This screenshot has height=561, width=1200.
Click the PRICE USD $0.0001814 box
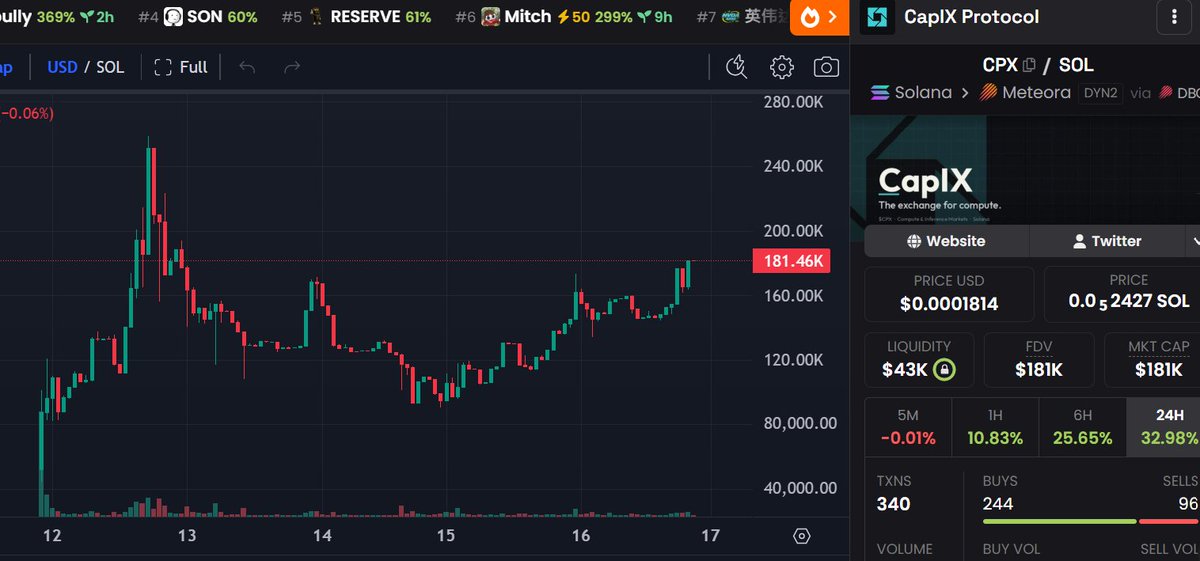pyautogui.click(x=948, y=294)
